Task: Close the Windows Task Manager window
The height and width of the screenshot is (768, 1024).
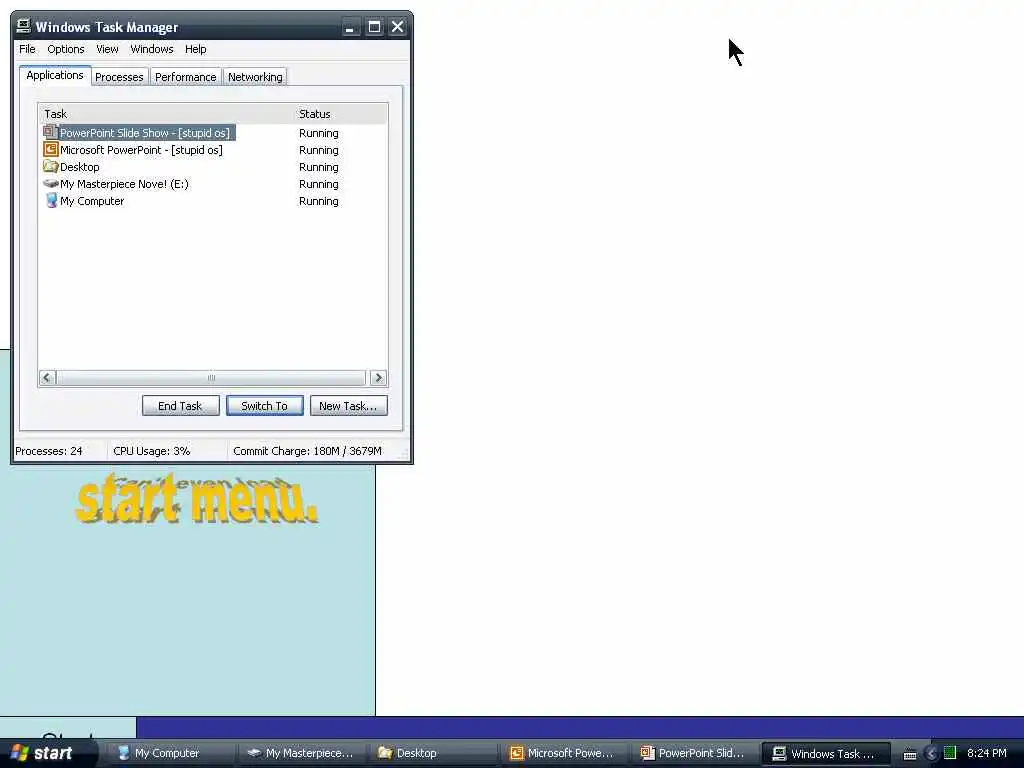Action: point(397,27)
